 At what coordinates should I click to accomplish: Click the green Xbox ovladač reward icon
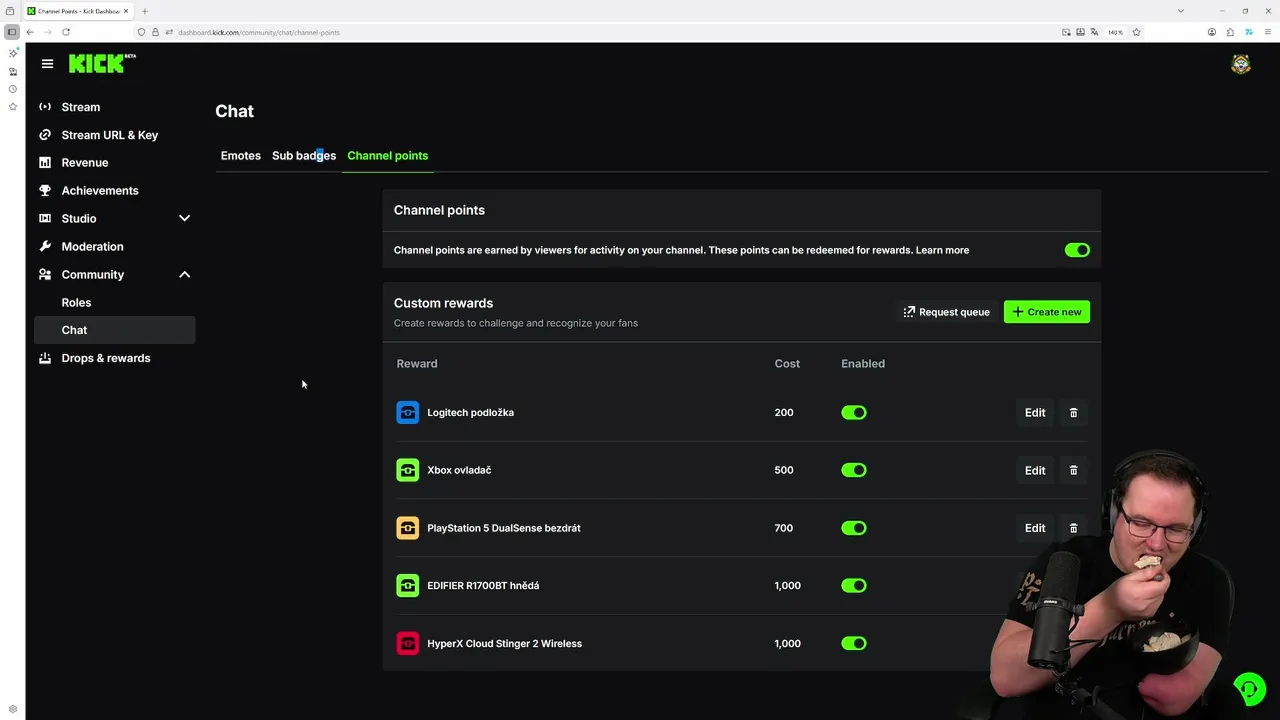[407, 470]
